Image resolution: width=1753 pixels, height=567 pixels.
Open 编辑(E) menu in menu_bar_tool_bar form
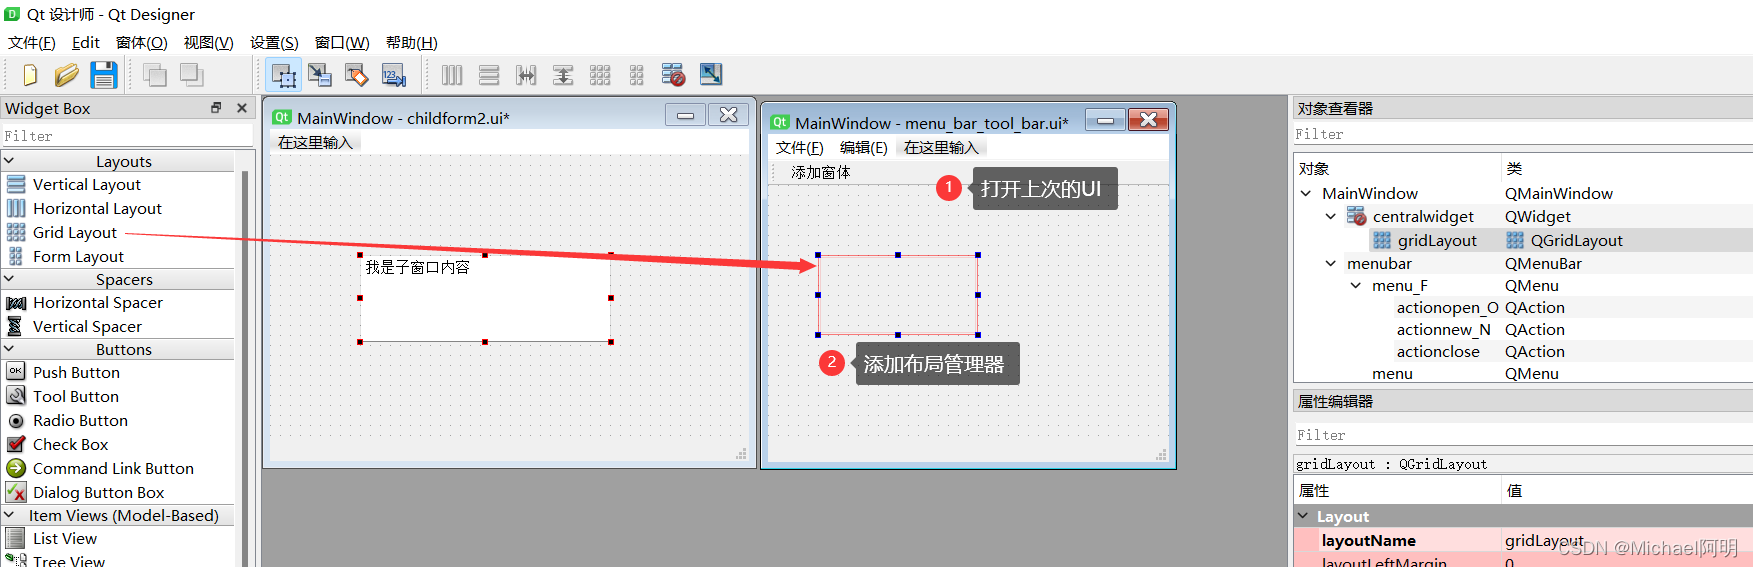[x=864, y=148]
